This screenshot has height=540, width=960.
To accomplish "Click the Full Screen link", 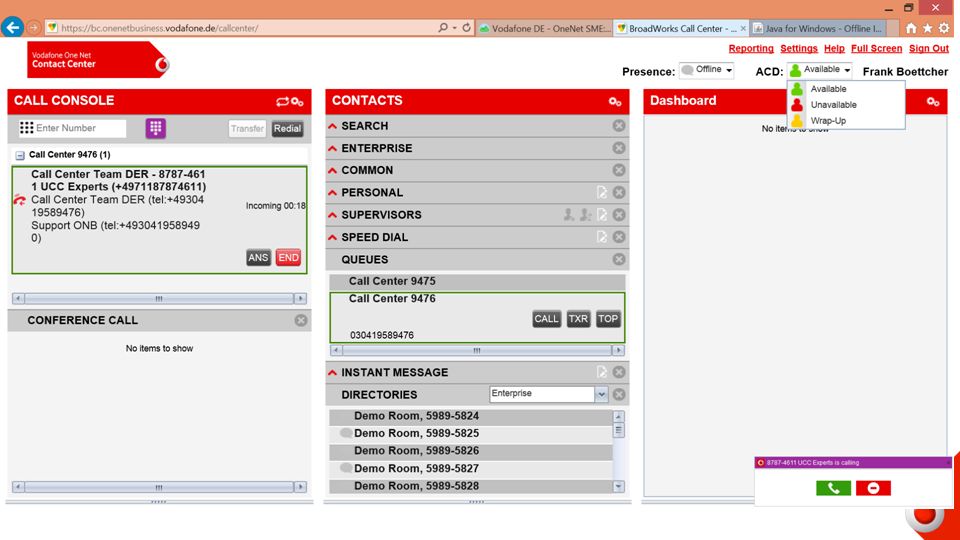I will tap(876, 48).
